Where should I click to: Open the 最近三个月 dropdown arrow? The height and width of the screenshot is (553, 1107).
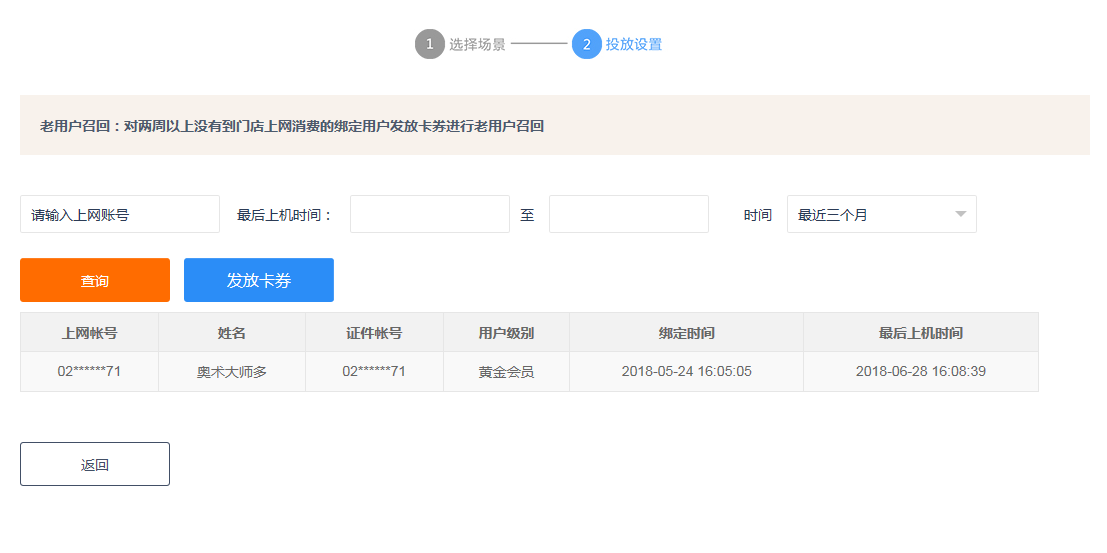point(960,214)
